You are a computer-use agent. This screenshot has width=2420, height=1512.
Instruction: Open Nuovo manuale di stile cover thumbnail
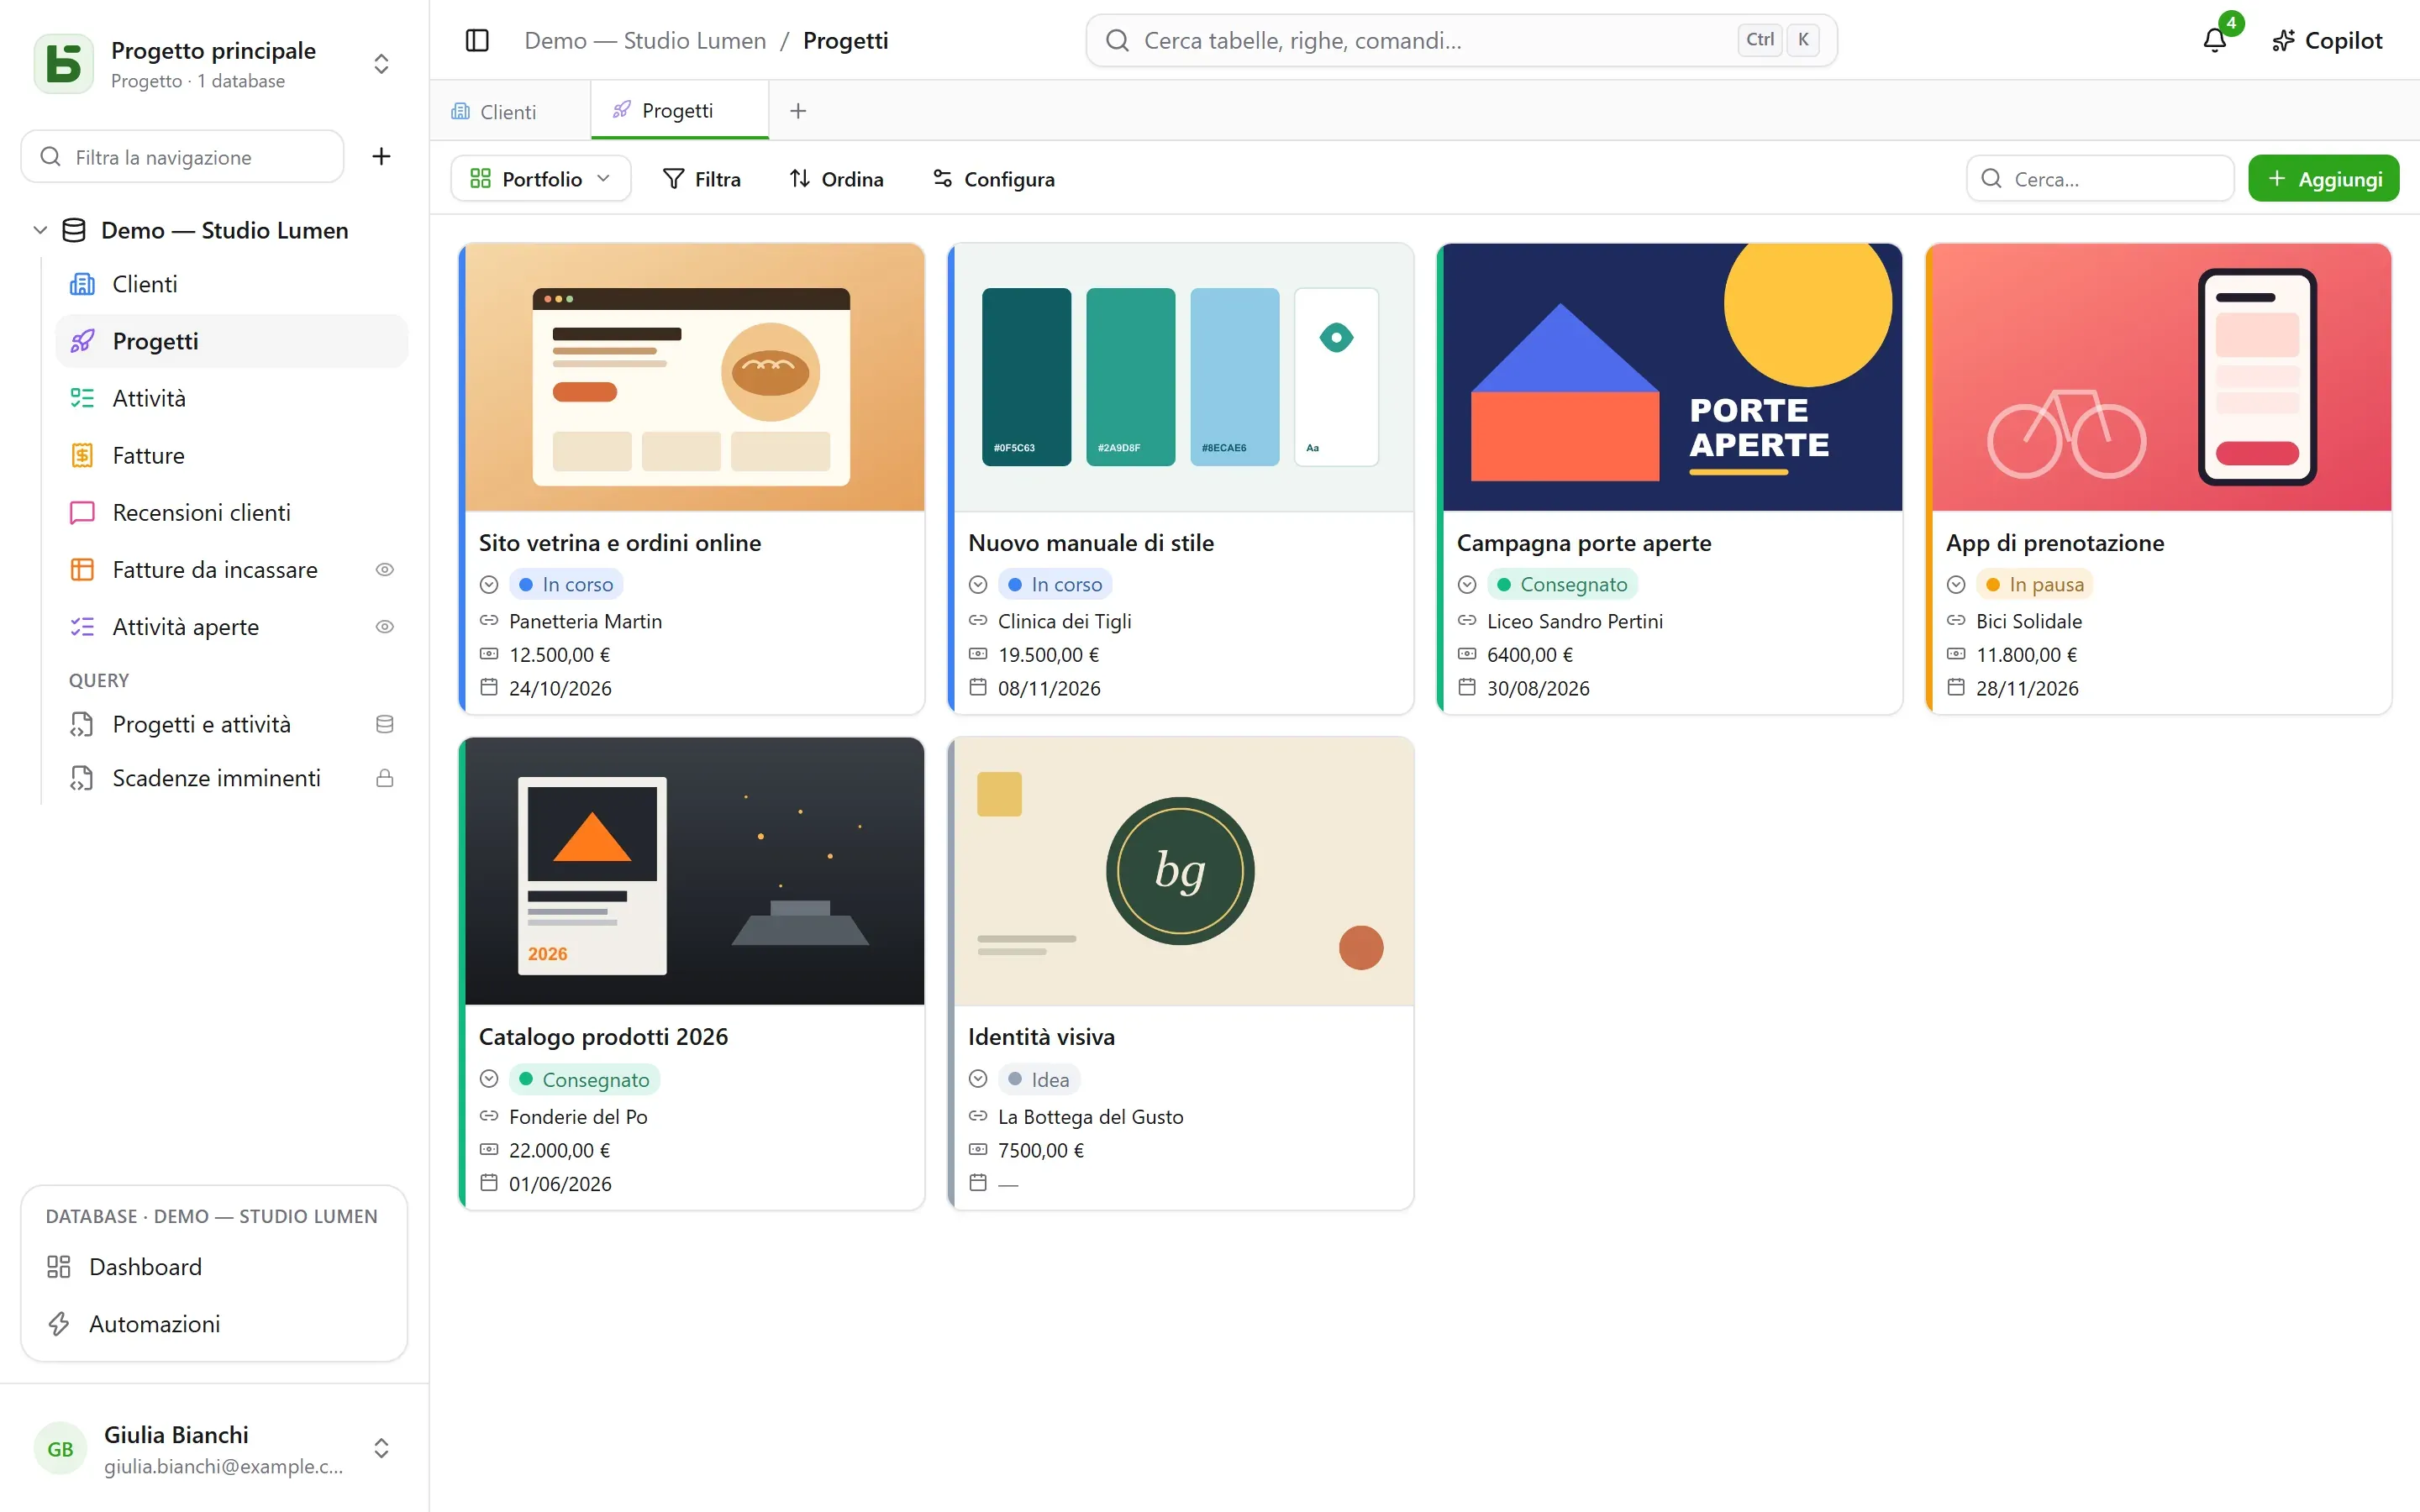coord(1184,377)
